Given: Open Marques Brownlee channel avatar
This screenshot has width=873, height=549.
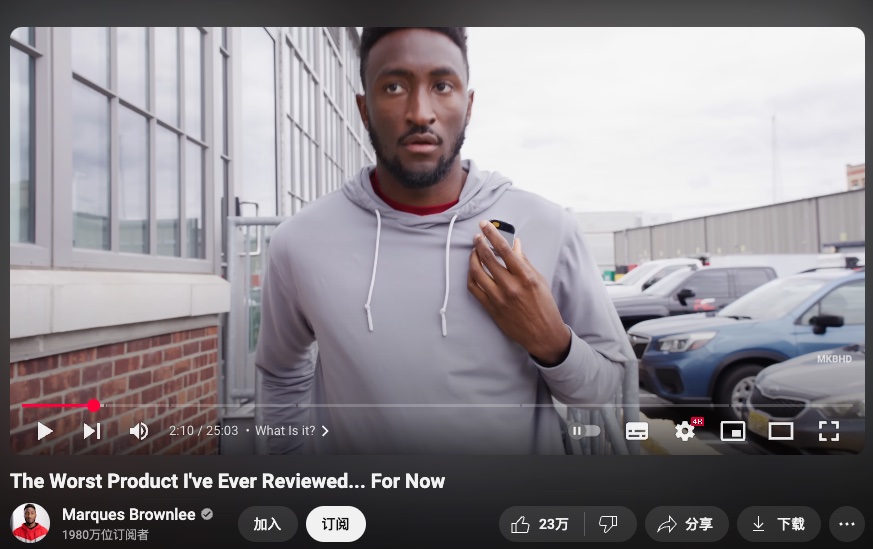Looking at the screenshot, I should point(30,523).
